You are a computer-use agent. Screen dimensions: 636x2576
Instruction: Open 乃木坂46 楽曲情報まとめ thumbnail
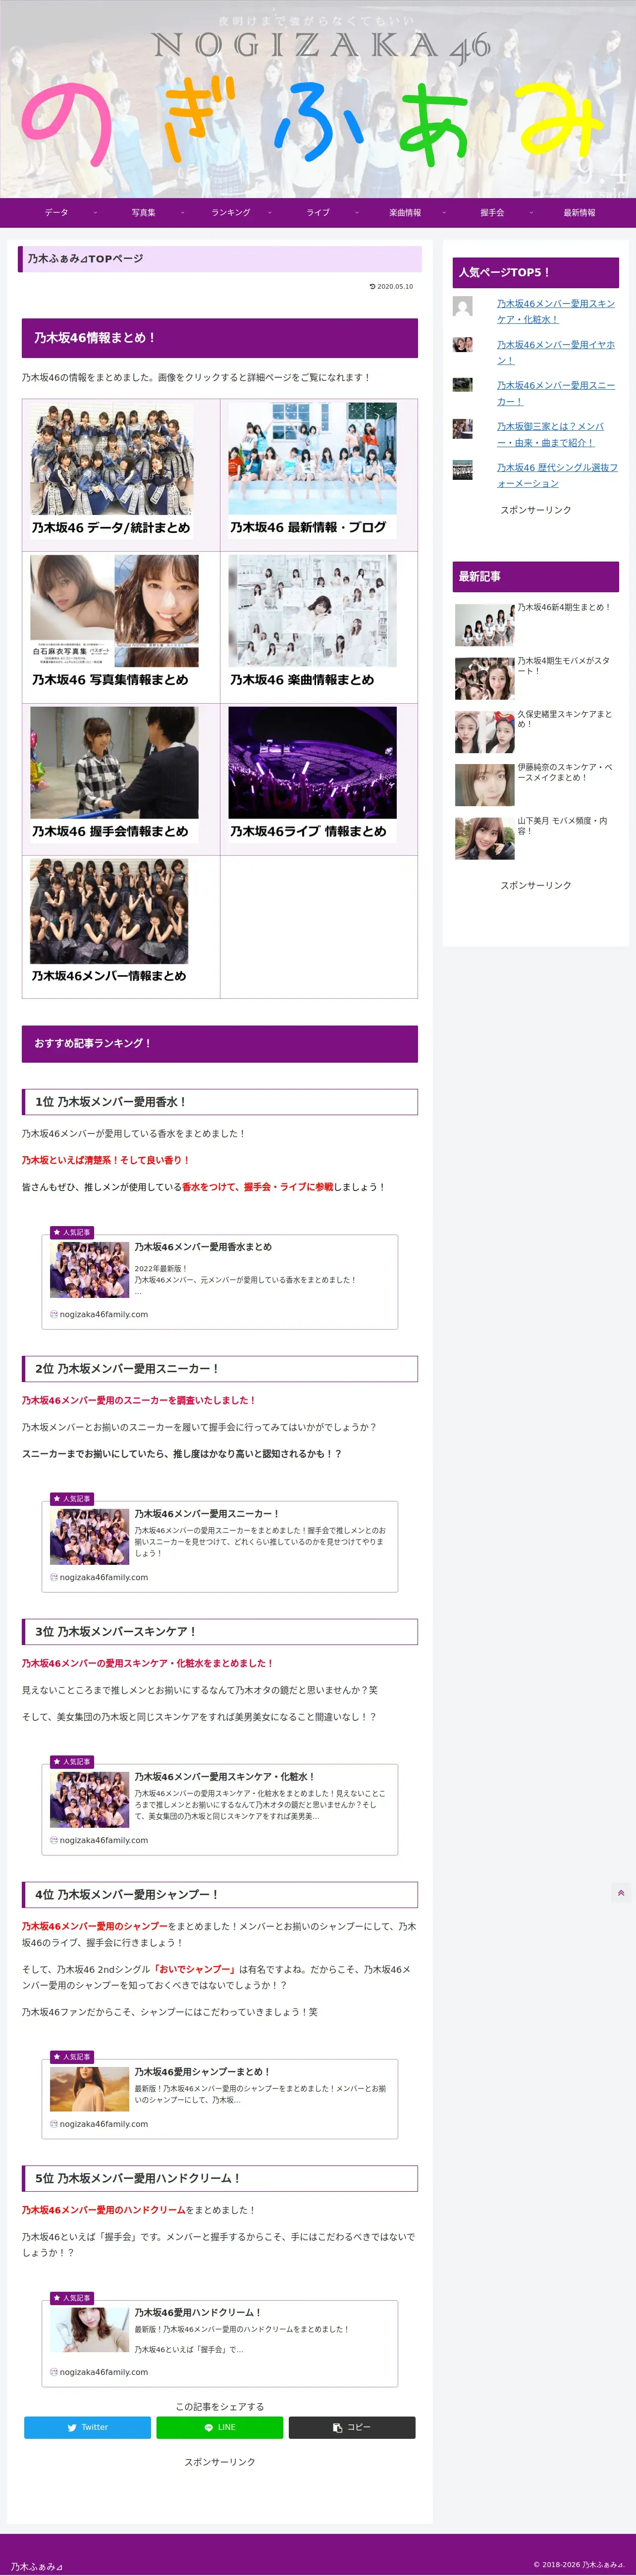pyautogui.click(x=312, y=624)
